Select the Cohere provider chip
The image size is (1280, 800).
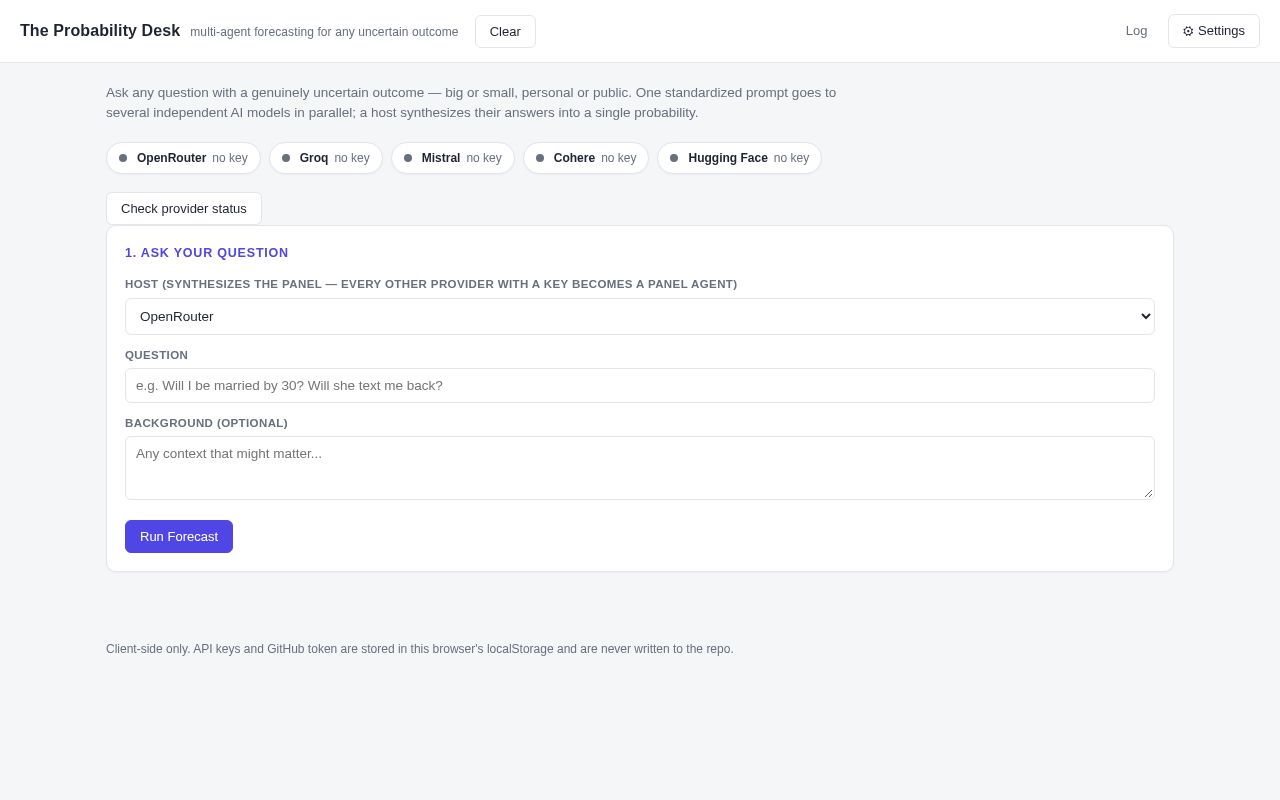click(x=586, y=158)
